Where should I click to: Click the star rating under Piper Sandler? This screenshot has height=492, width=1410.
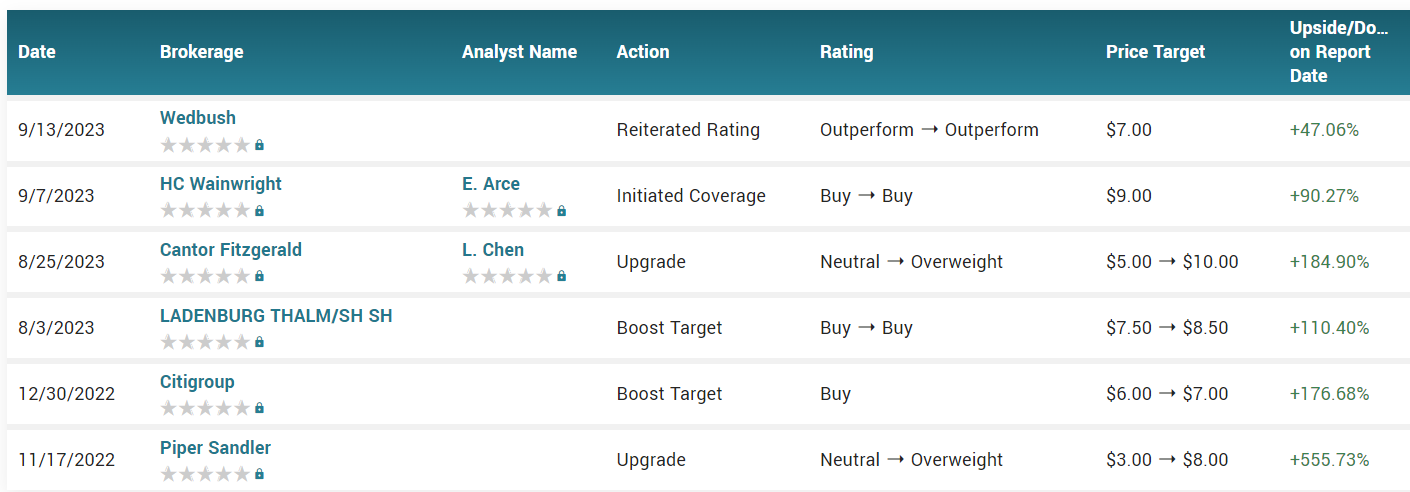click(x=205, y=475)
